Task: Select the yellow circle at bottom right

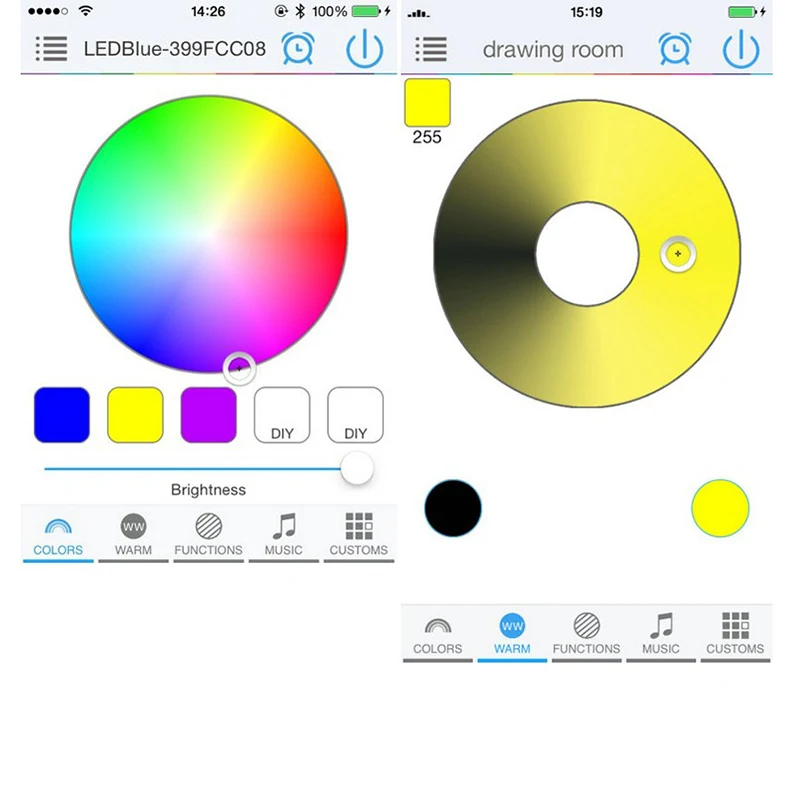Action: pos(720,508)
